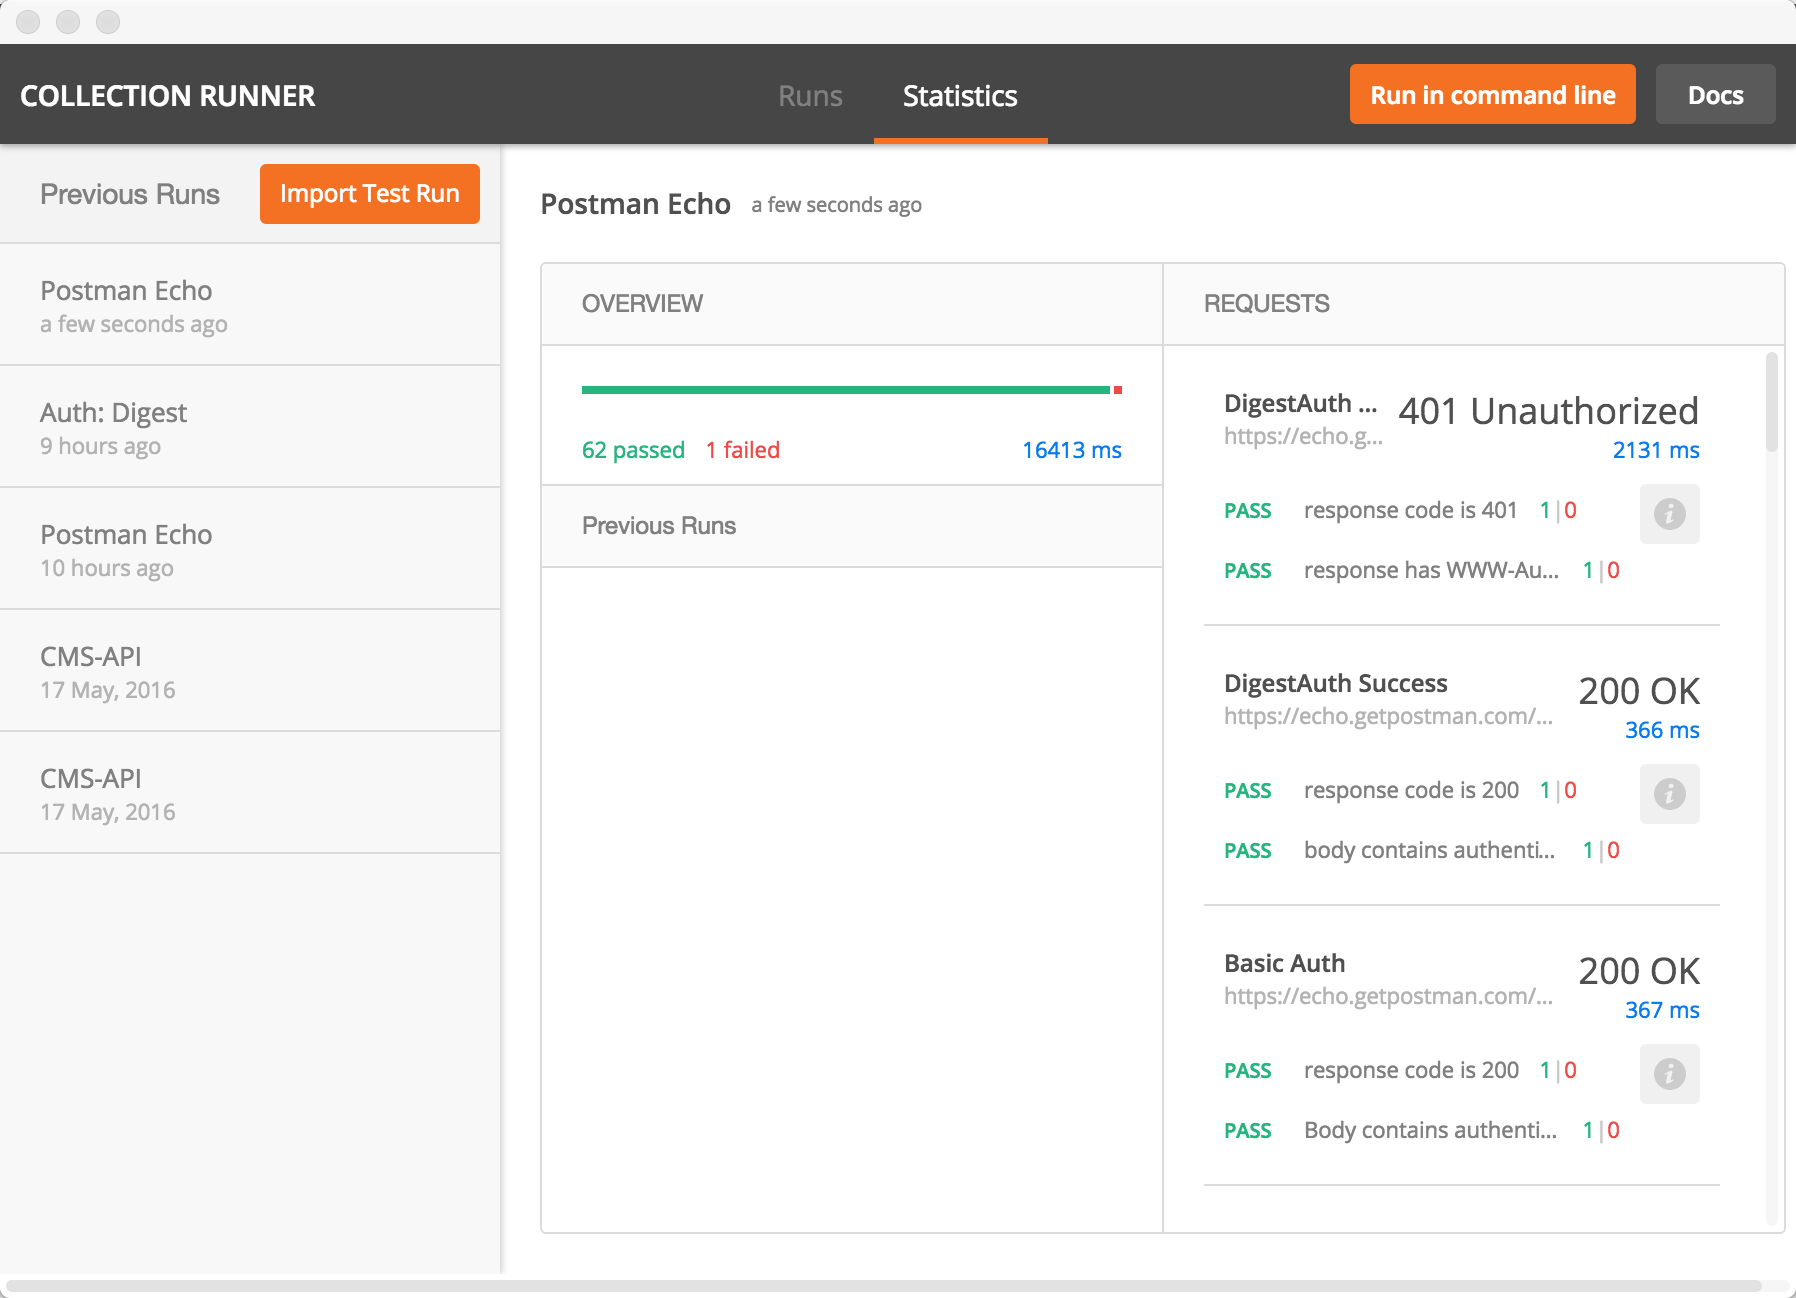The image size is (1796, 1298).
Task: Select Postman Echo run from 10 hours ago
Action: tap(250, 549)
